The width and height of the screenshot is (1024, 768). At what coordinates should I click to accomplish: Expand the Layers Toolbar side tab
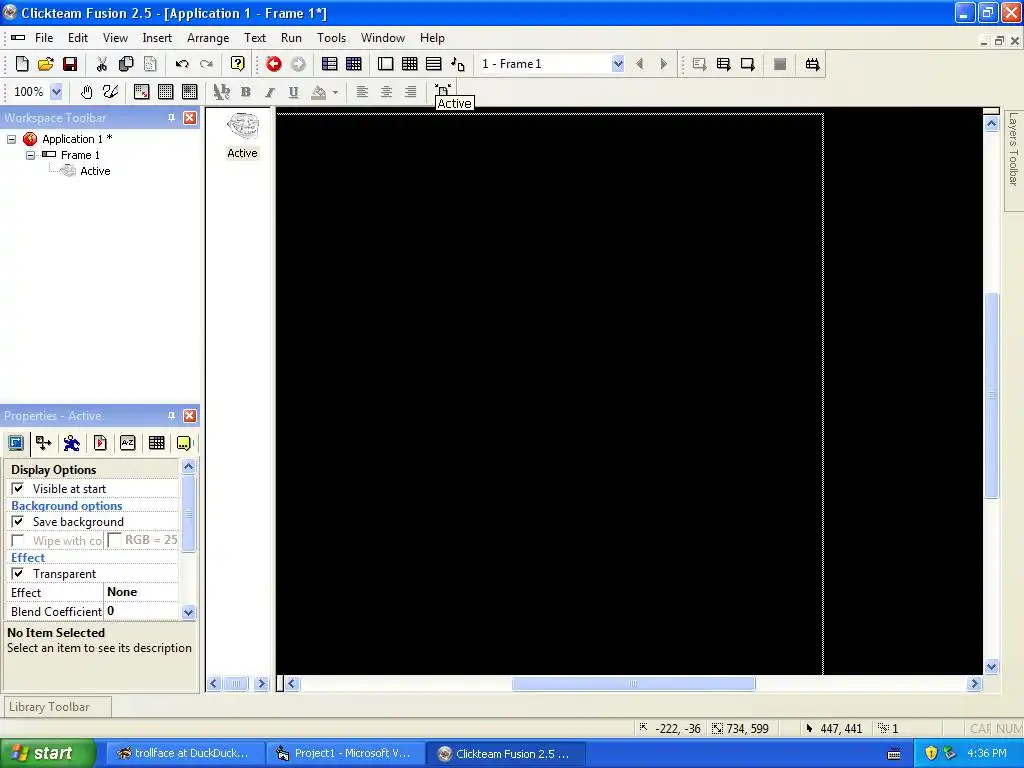(x=1014, y=160)
